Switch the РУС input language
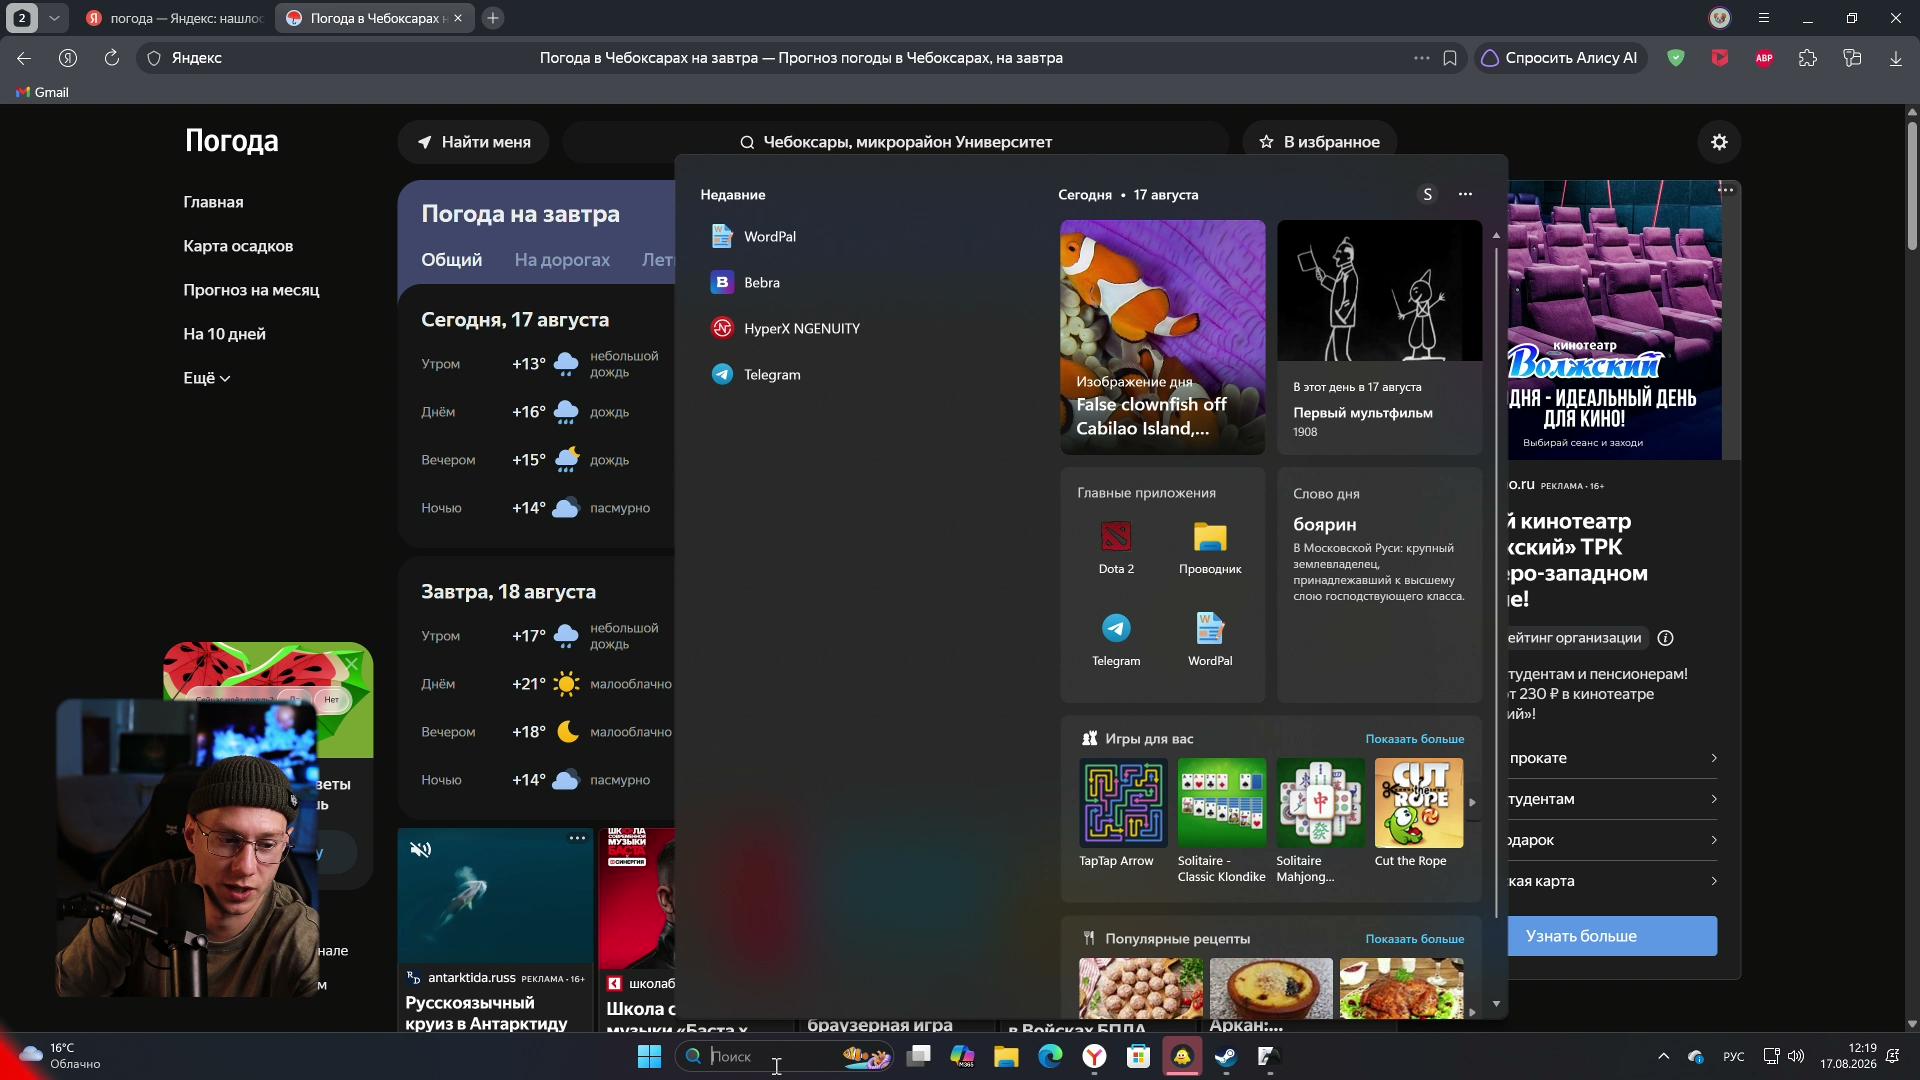This screenshot has height=1080, width=1920. click(x=1734, y=1056)
